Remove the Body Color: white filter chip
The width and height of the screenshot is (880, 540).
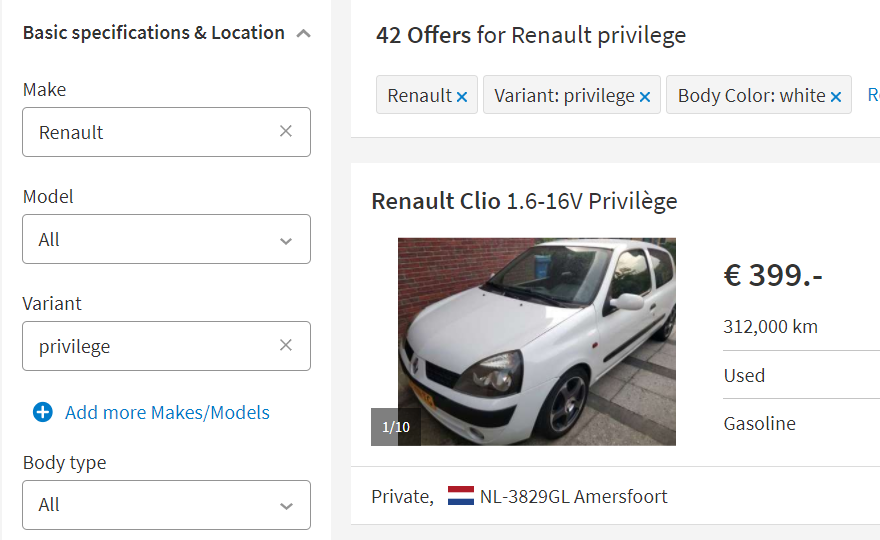(x=836, y=97)
